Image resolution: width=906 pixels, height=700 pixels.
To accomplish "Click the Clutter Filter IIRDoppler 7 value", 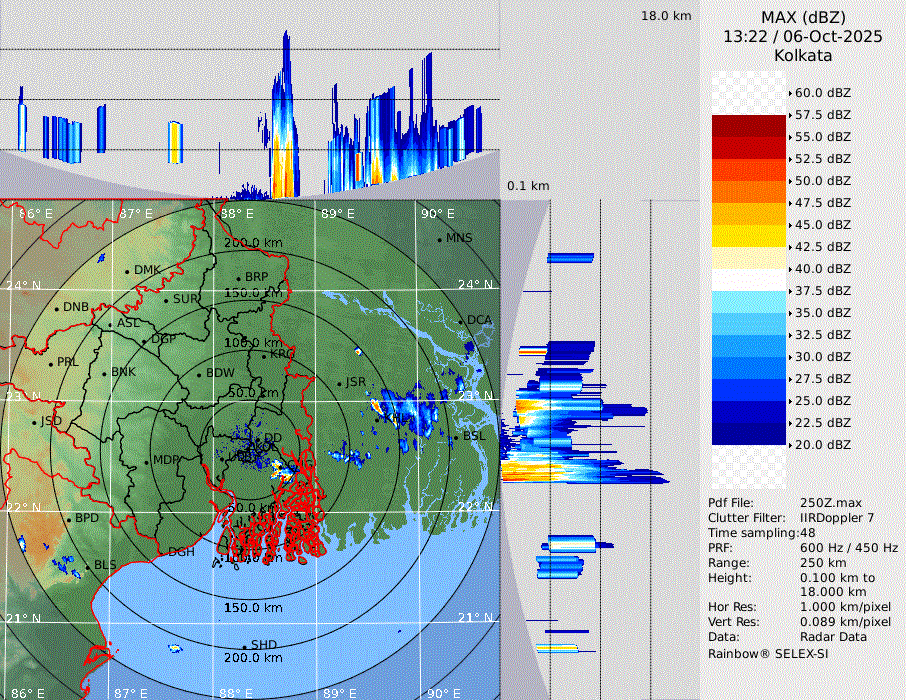I will pos(837,518).
